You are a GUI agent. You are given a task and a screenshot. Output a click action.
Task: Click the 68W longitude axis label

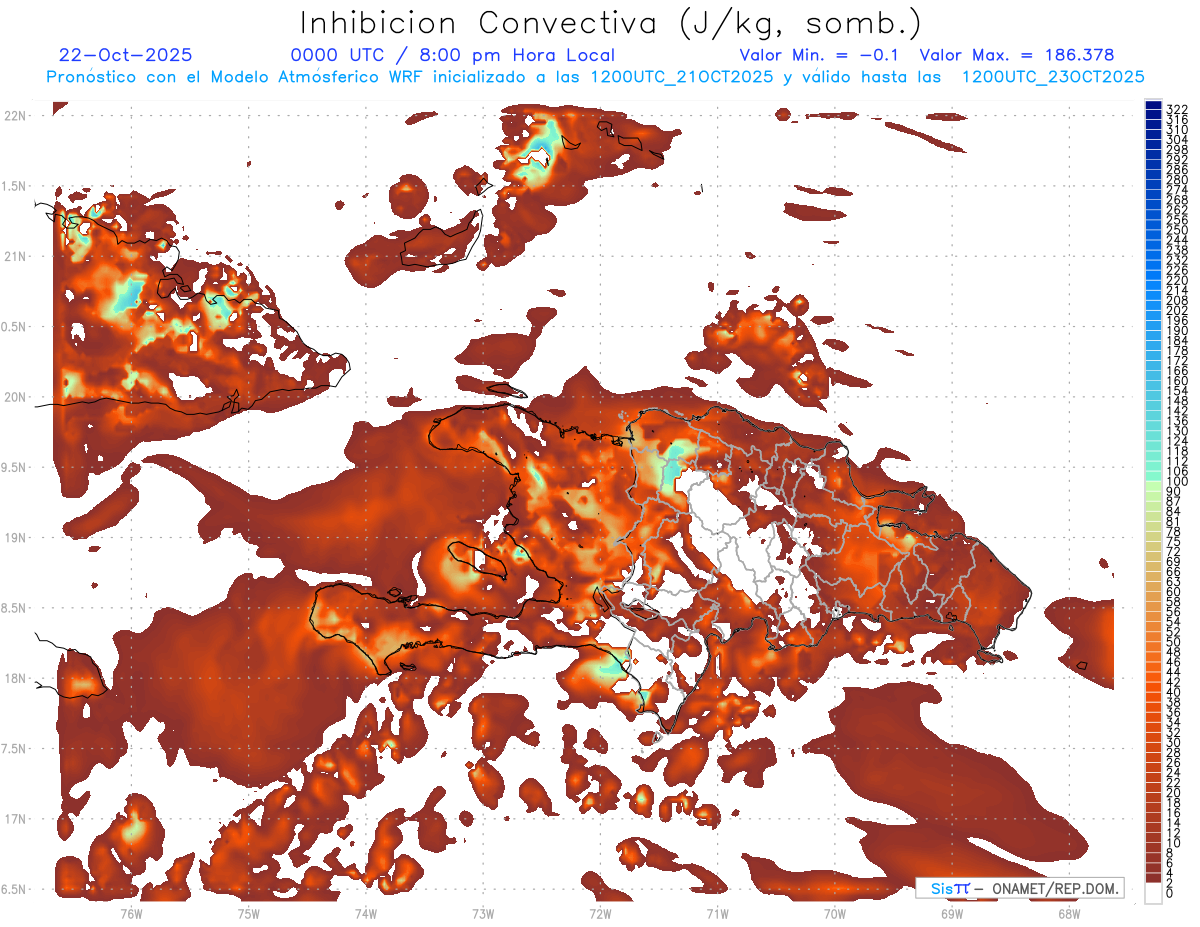1069,913
